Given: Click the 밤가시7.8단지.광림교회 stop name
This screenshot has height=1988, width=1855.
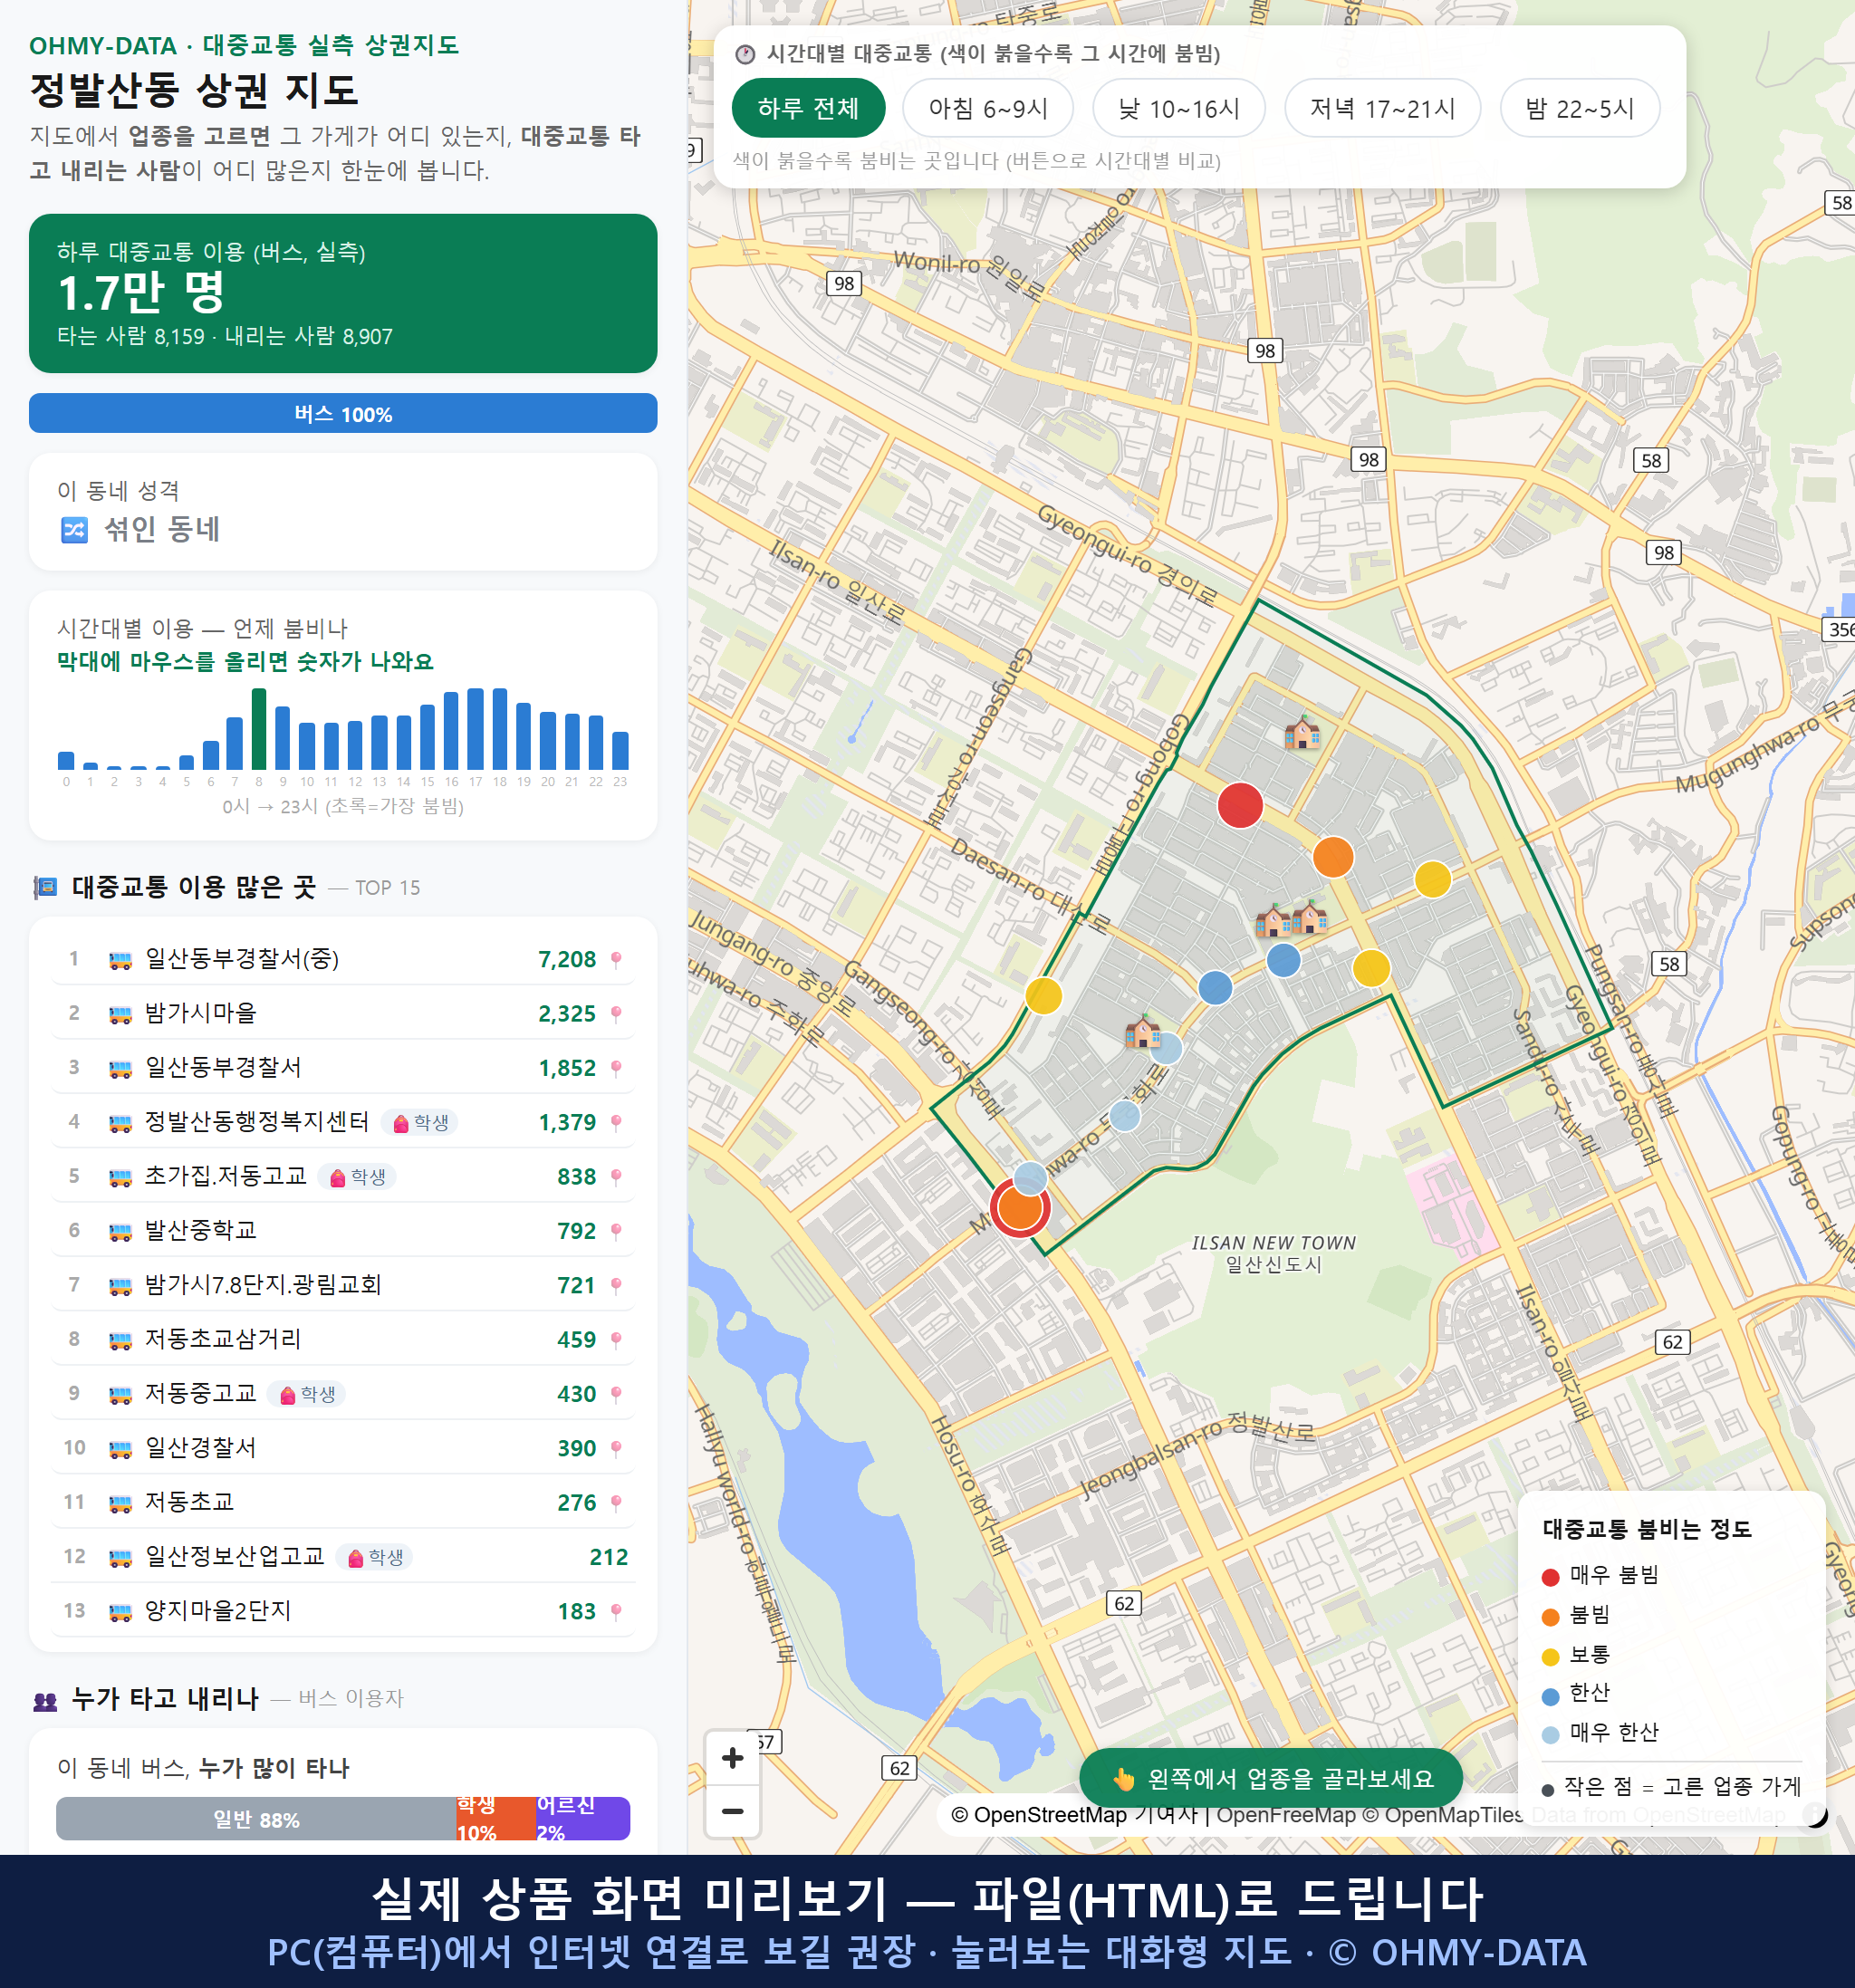Looking at the screenshot, I should [x=263, y=1285].
